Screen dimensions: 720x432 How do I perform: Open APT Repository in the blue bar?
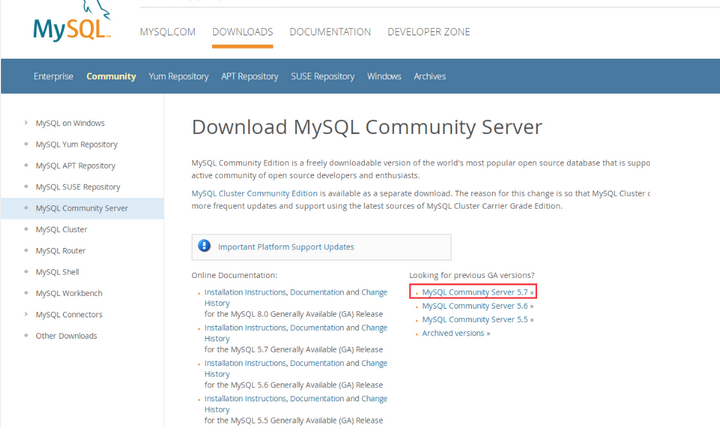[250, 76]
